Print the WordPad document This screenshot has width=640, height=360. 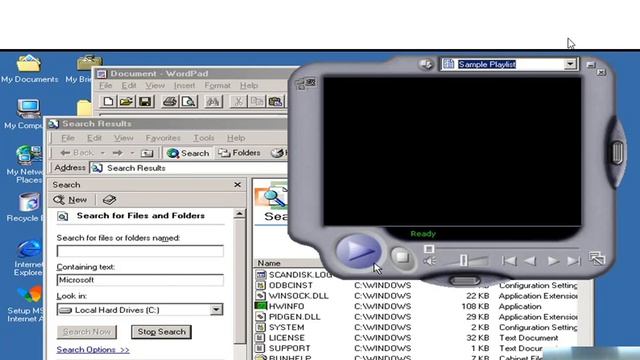point(169,101)
